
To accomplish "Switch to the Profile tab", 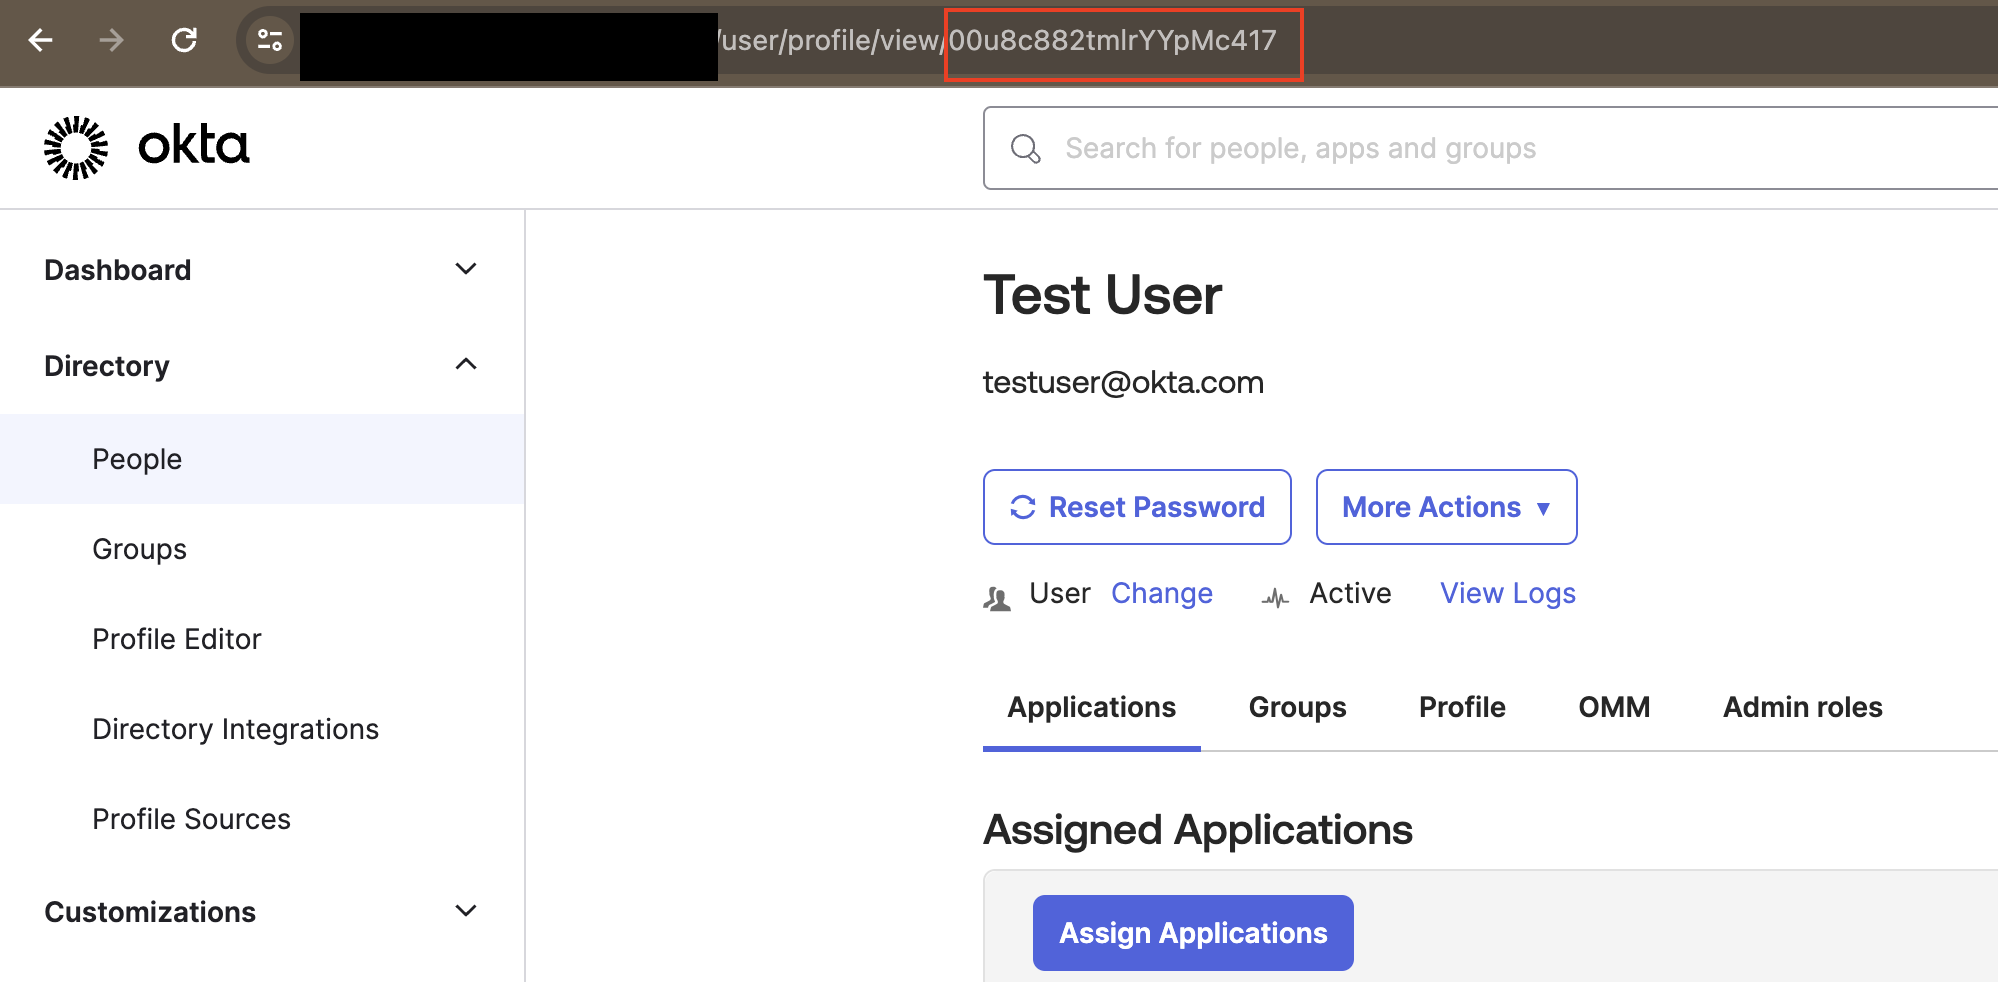I will (1462, 707).
